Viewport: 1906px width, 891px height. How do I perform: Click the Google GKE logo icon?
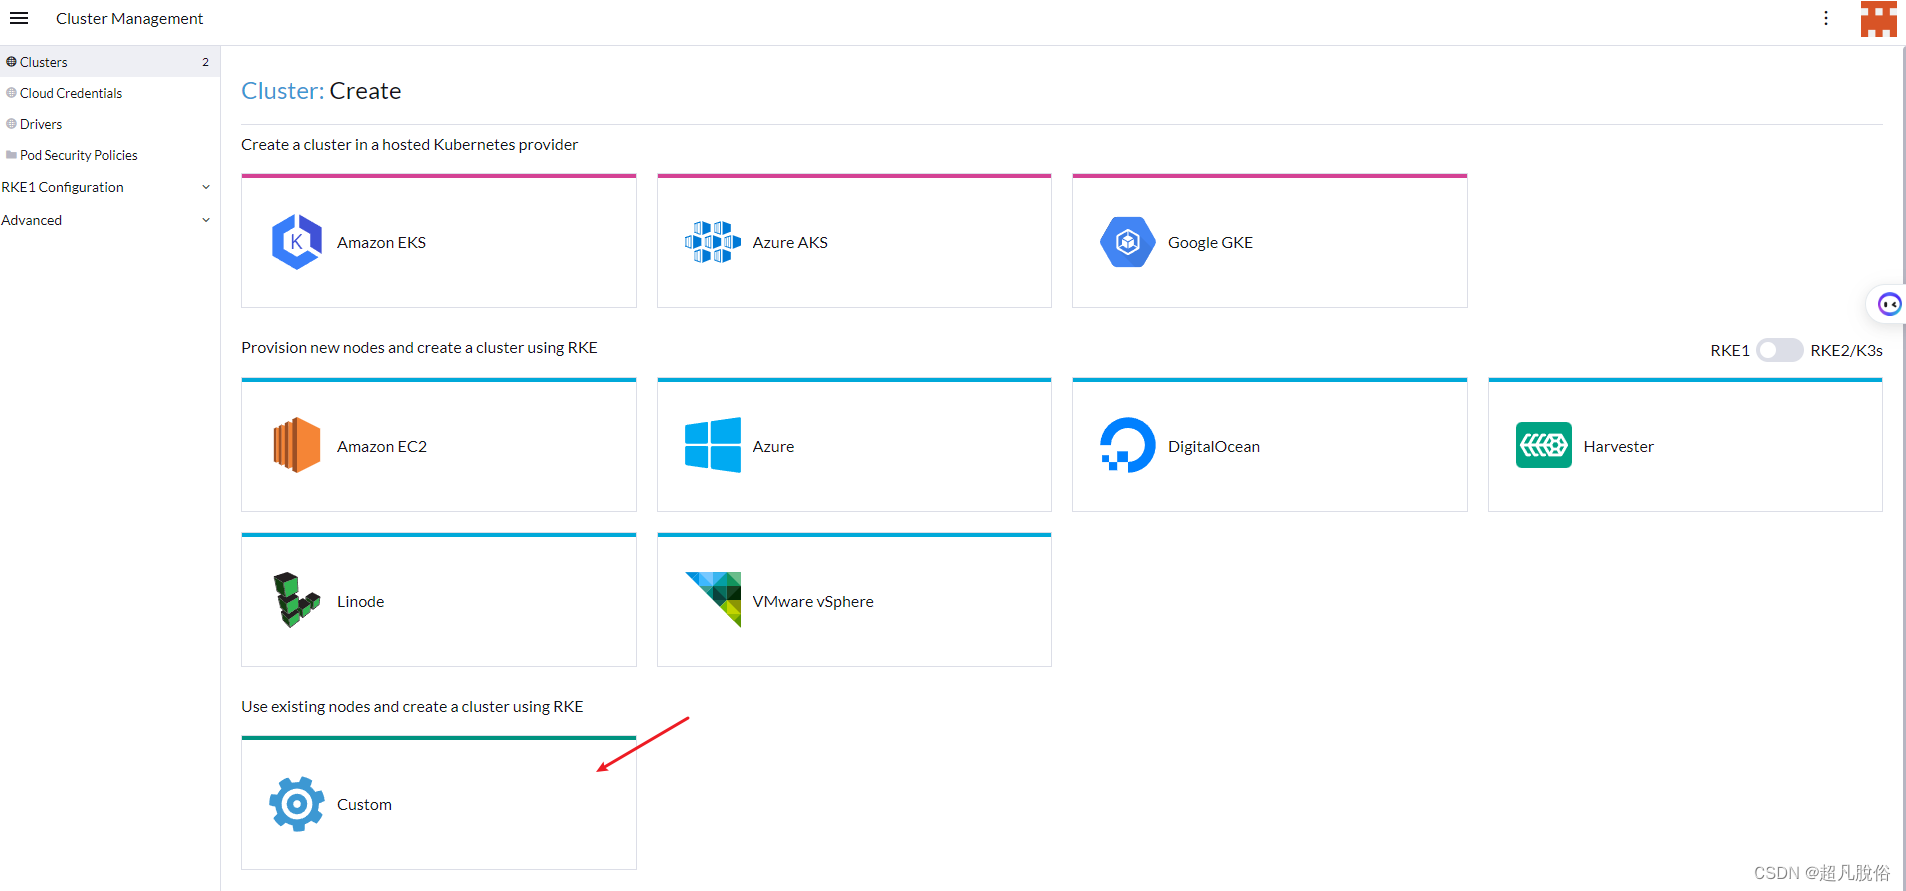(x=1128, y=242)
